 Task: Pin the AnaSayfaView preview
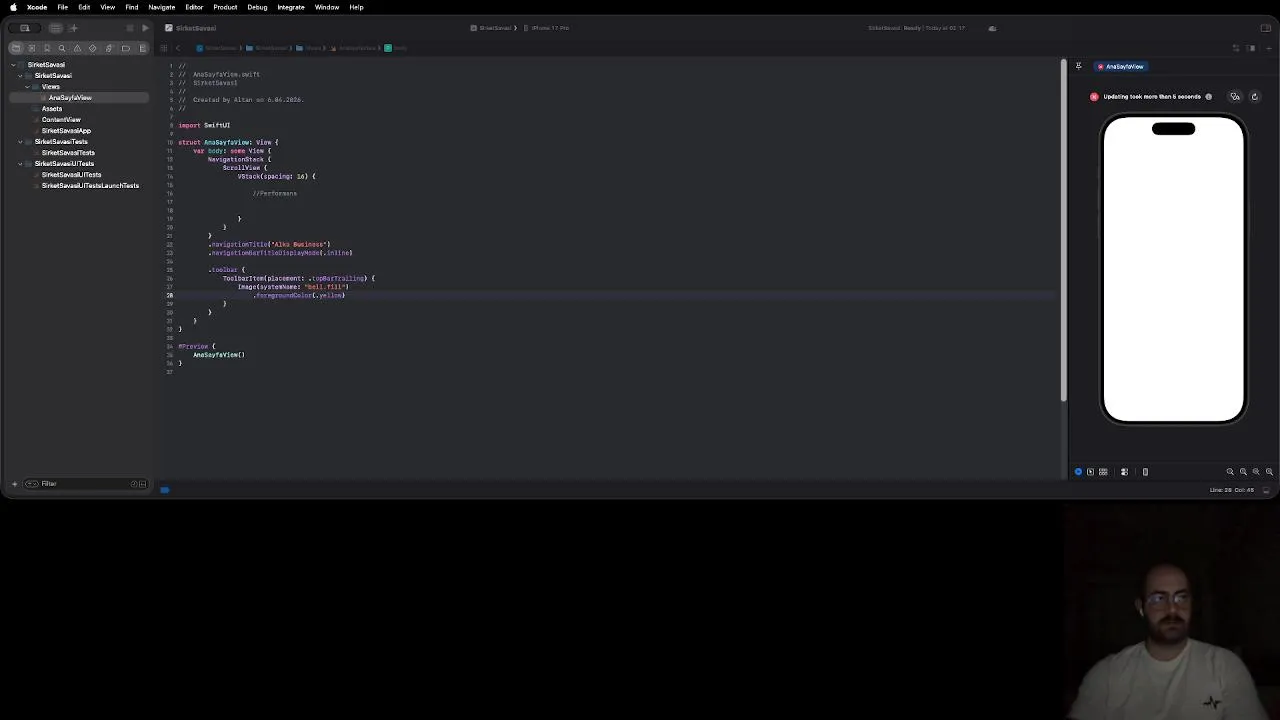click(1078, 66)
